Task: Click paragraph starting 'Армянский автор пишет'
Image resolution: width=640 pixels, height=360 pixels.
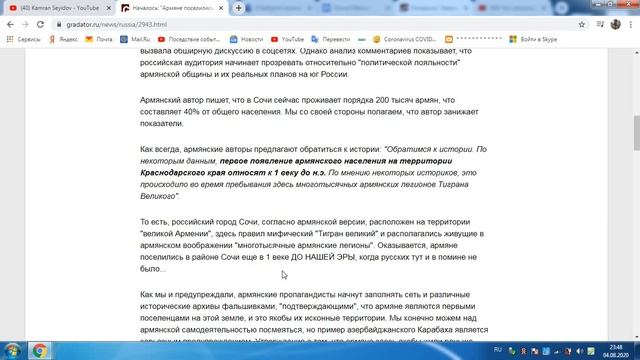Action: 309,112
